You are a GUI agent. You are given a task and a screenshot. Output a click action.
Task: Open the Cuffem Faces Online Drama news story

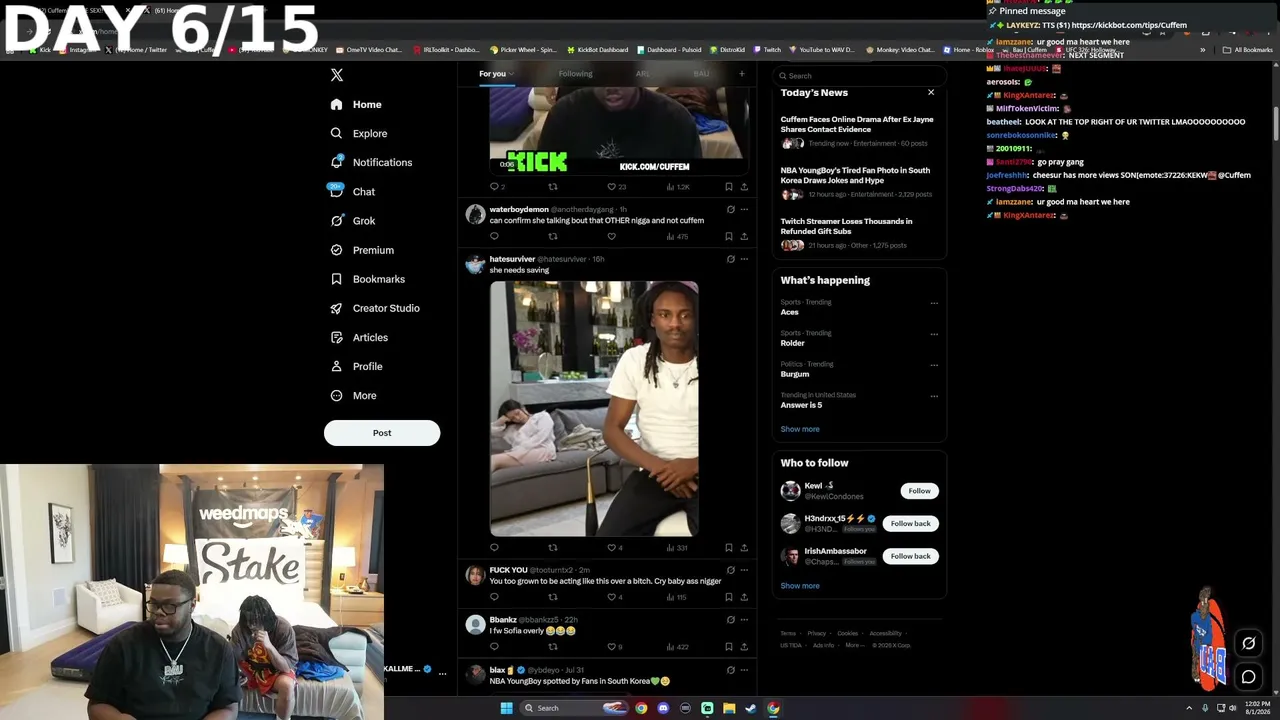858,131
